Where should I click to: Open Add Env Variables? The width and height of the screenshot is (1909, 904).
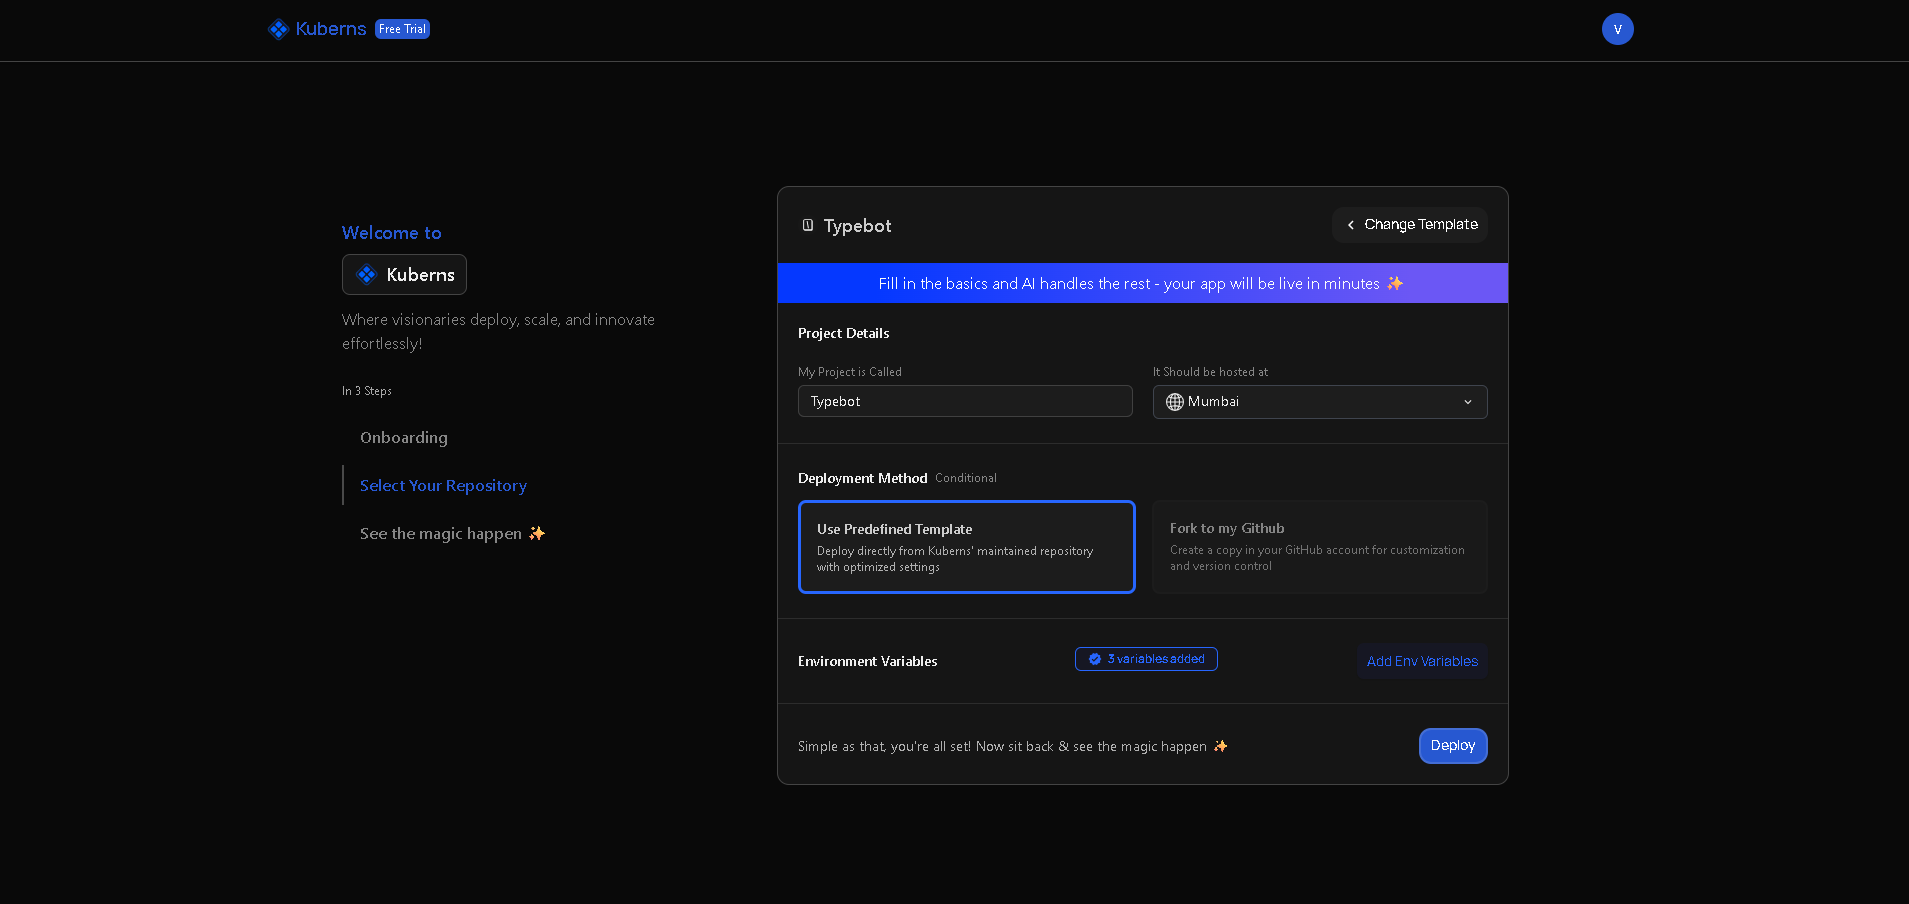[1421, 661]
